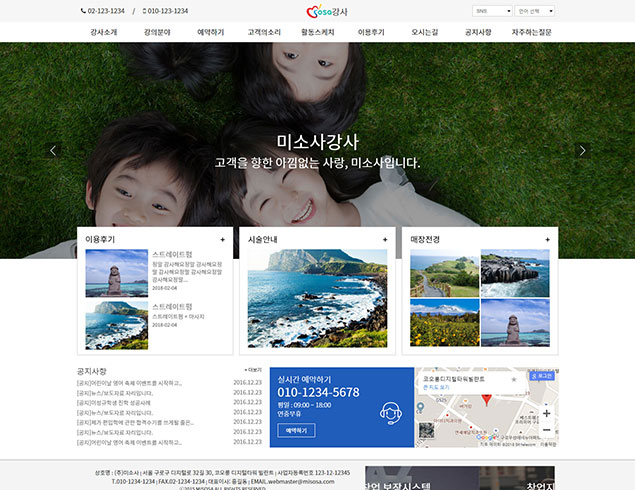Open the SNS dropdown

click(492, 11)
